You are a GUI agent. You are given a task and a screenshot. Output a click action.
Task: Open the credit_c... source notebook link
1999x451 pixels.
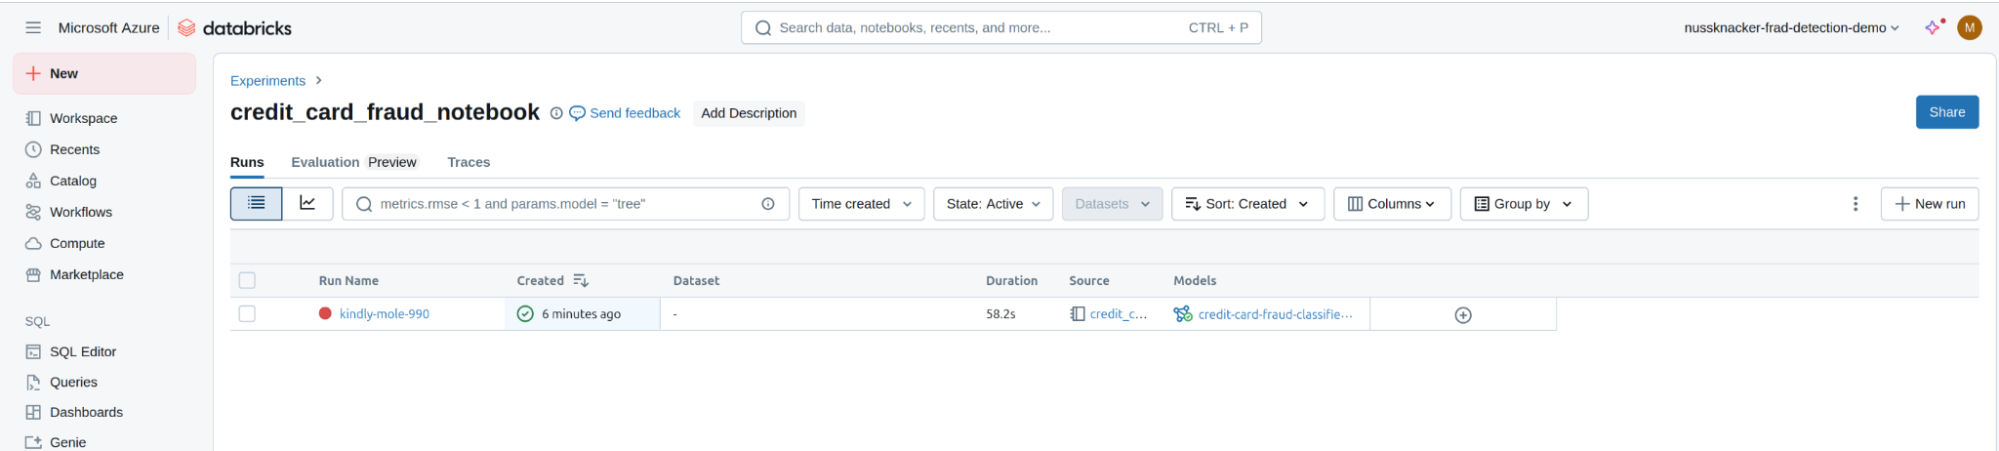[x=1109, y=314]
